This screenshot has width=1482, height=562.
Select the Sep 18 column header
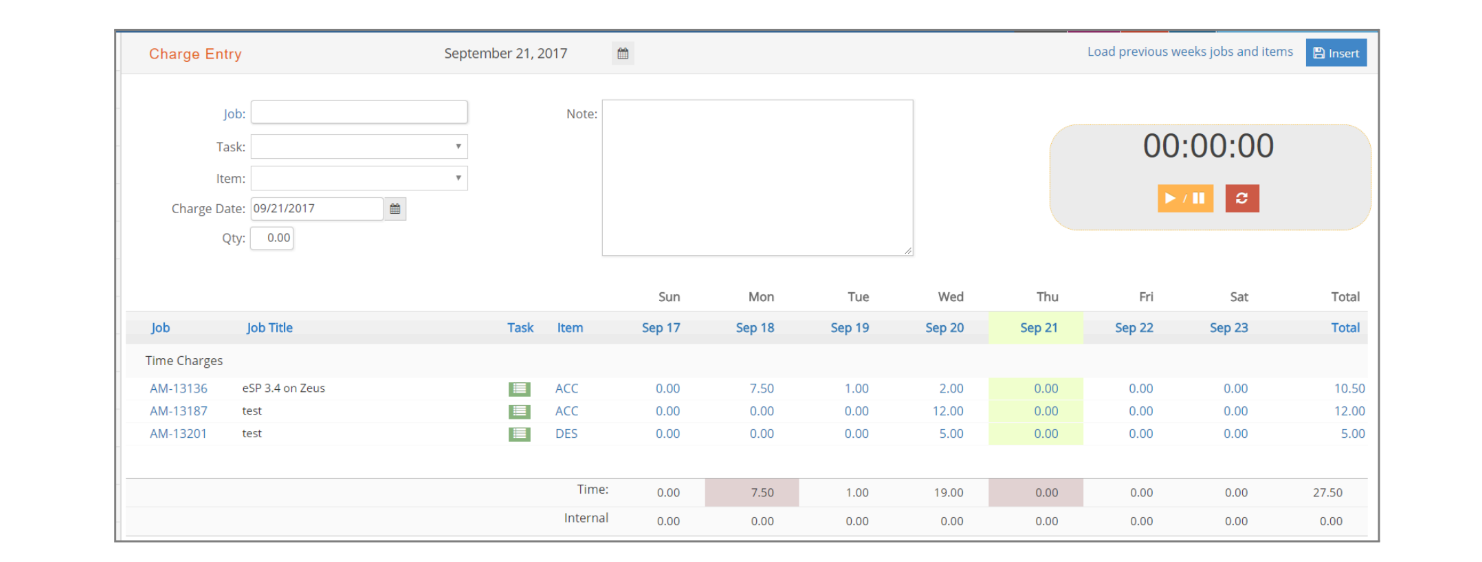(755, 328)
